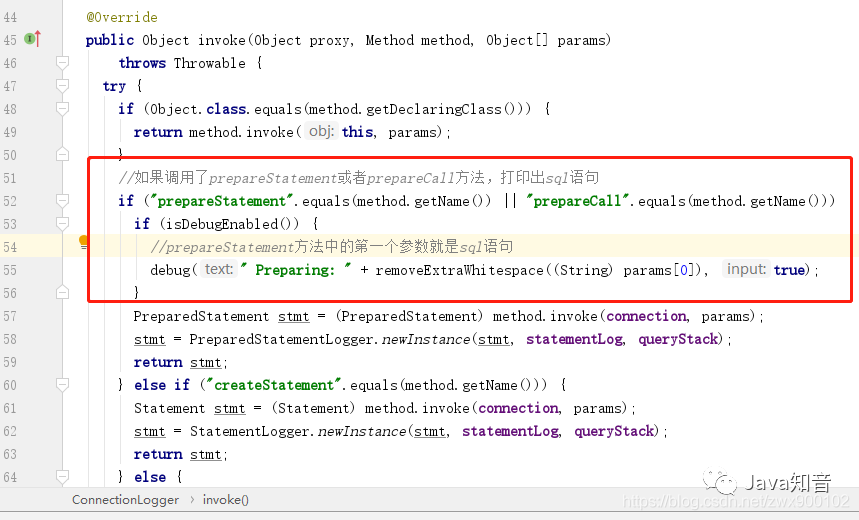Image resolution: width=859 pixels, height=520 pixels.
Task: Click the 'this' keyword on line 49
Action: [x=357, y=132]
